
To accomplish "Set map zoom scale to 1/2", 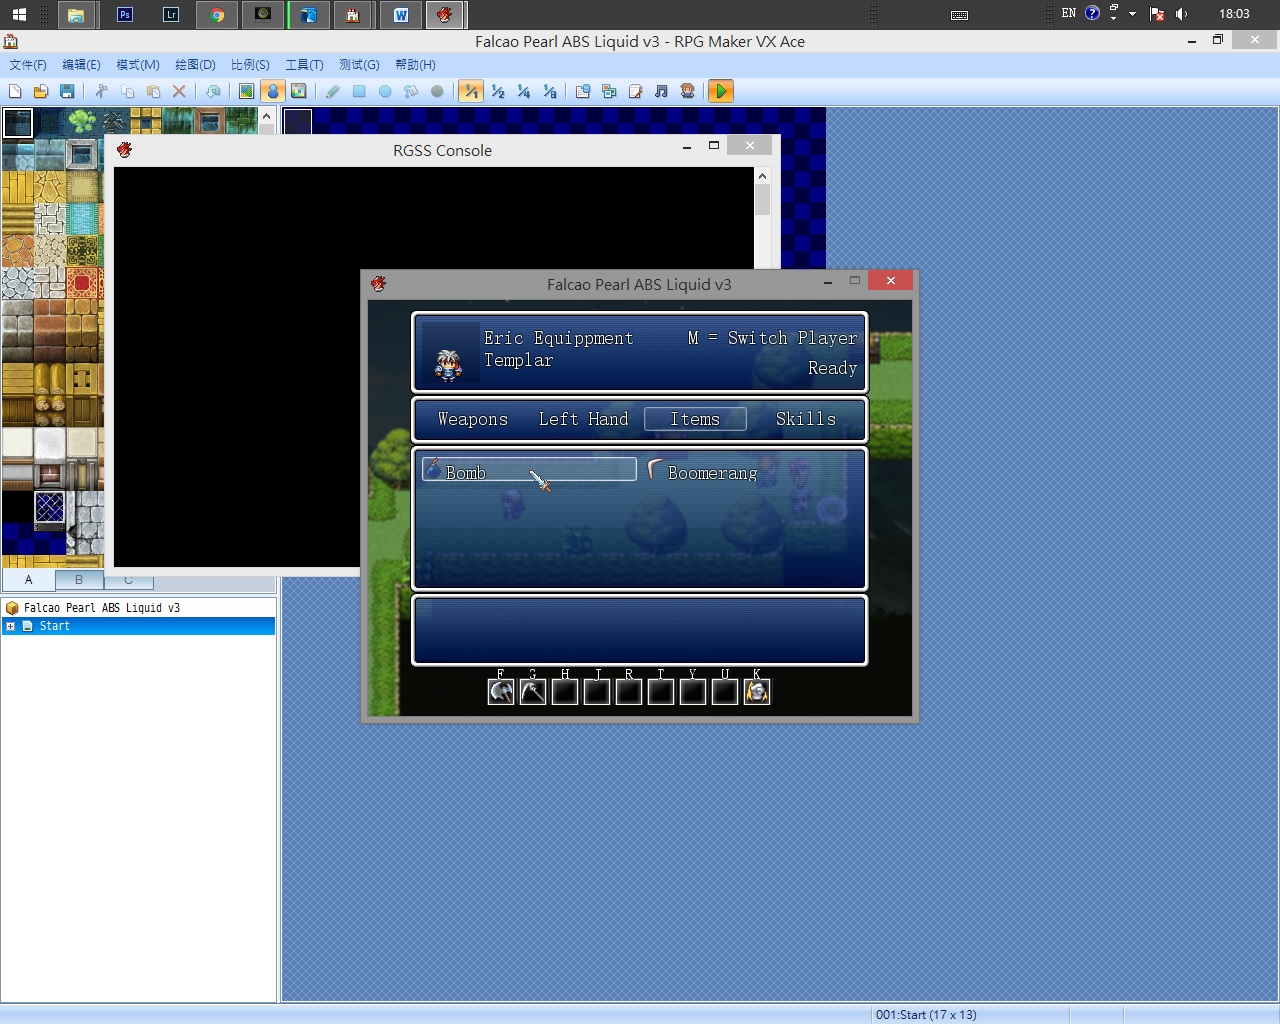I will [497, 91].
